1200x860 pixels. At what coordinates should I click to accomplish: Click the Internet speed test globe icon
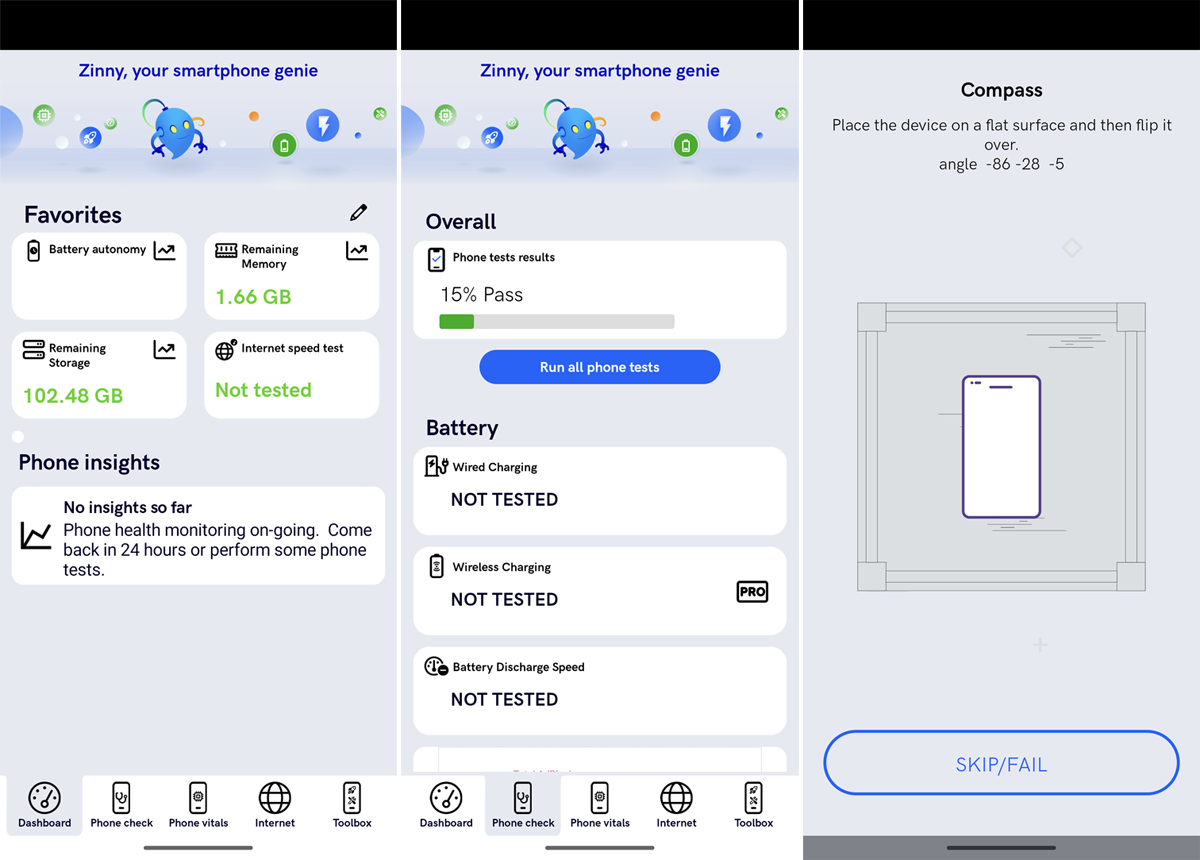coord(225,347)
